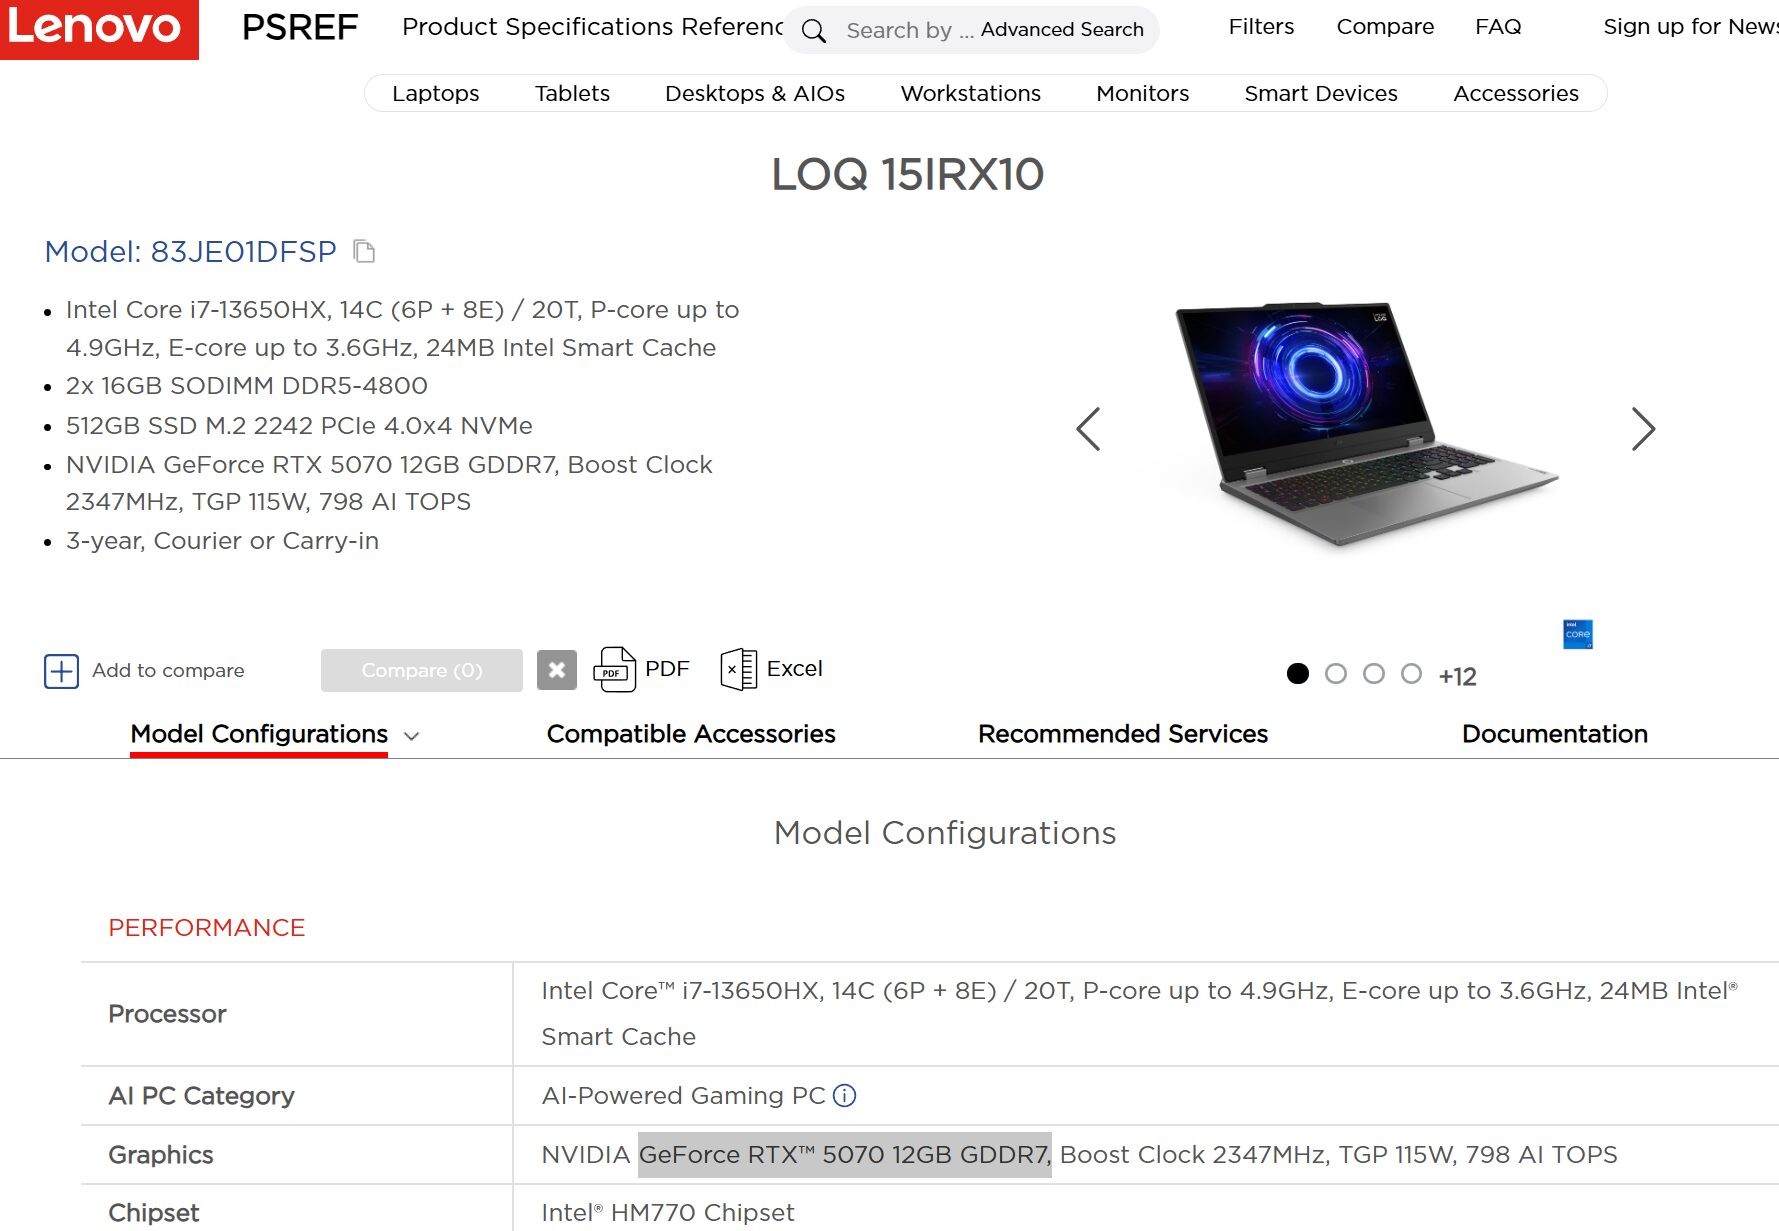The height and width of the screenshot is (1231, 1779).
Task: Open the Laptops category menu
Action: [x=436, y=93]
